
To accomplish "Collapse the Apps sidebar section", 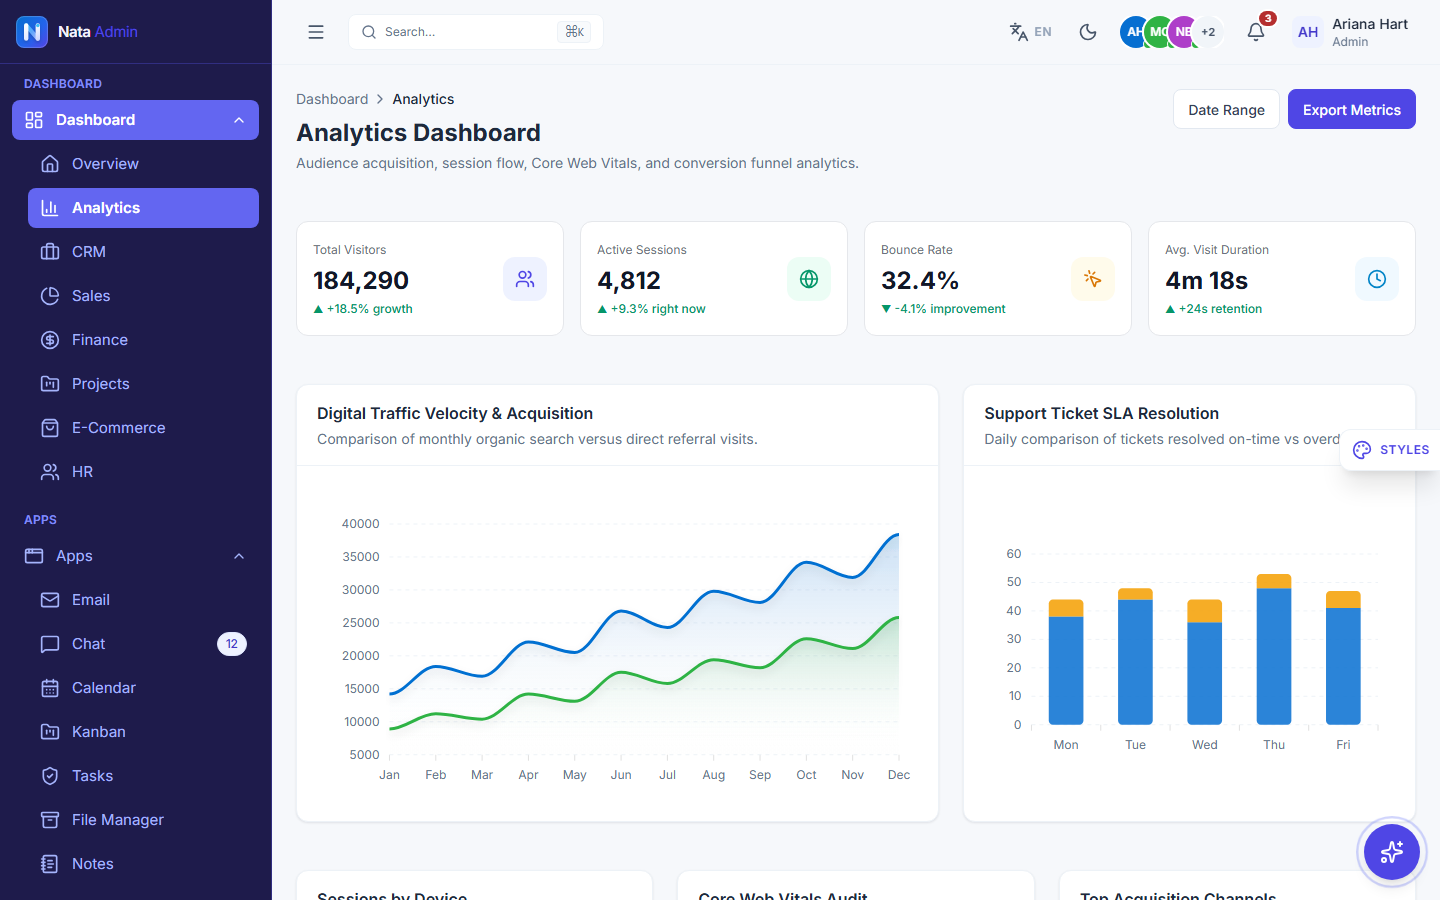I will point(135,556).
